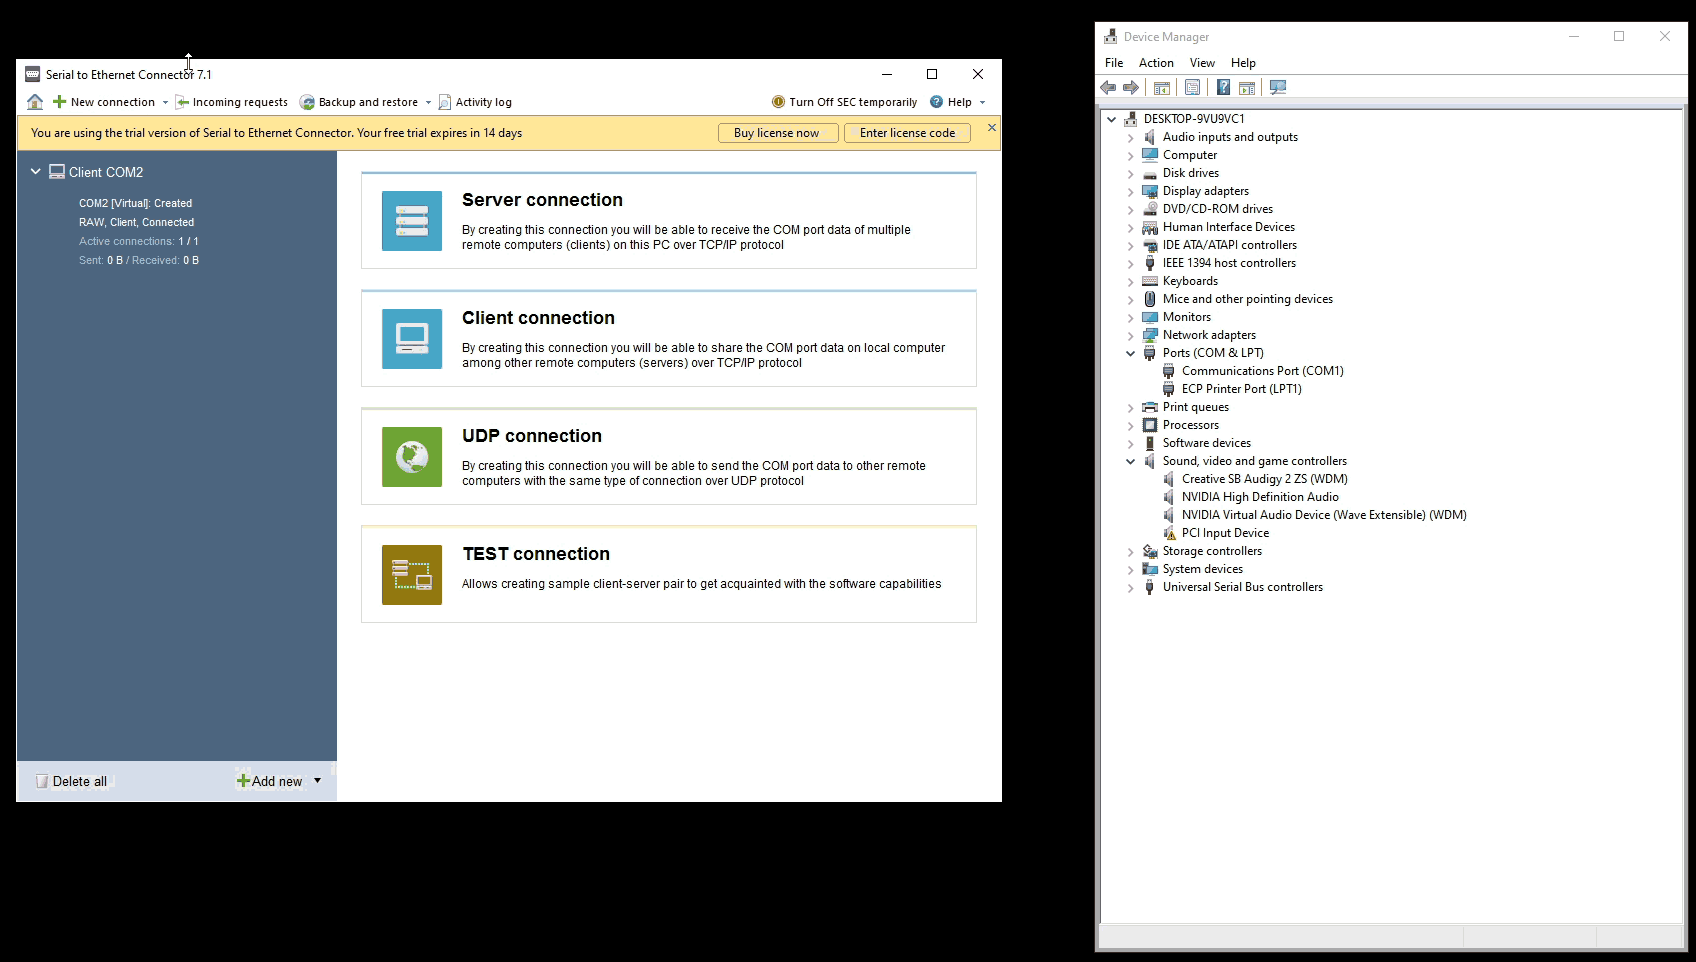The height and width of the screenshot is (962, 1696).
Task: Click Turn Off SEC temporarily
Action: tap(844, 102)
